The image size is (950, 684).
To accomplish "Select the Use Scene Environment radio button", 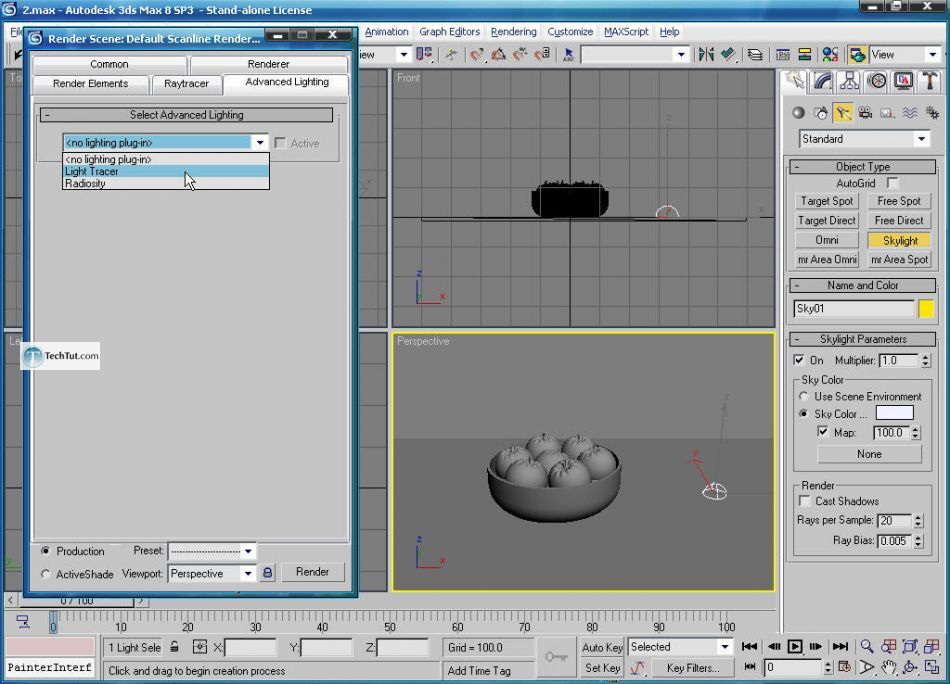I will (803, 396).
